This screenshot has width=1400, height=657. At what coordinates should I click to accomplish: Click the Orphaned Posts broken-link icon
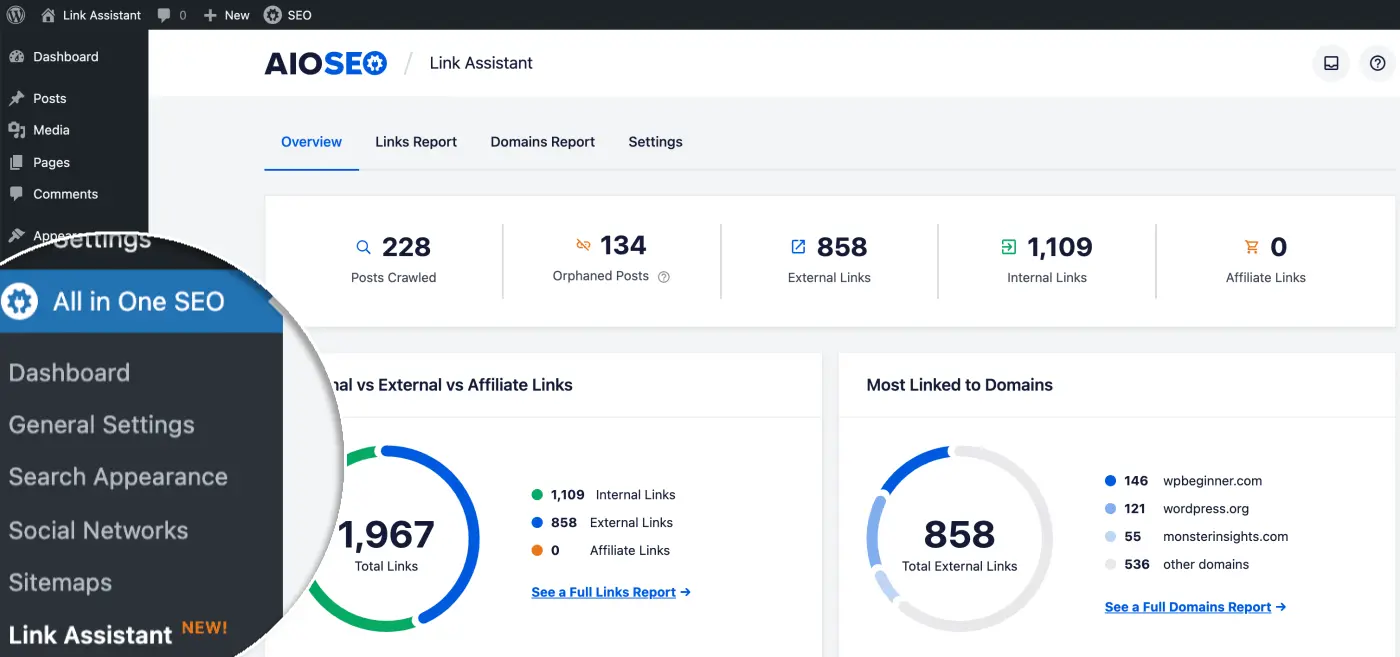pyautogui.click(x=583, y=245)
